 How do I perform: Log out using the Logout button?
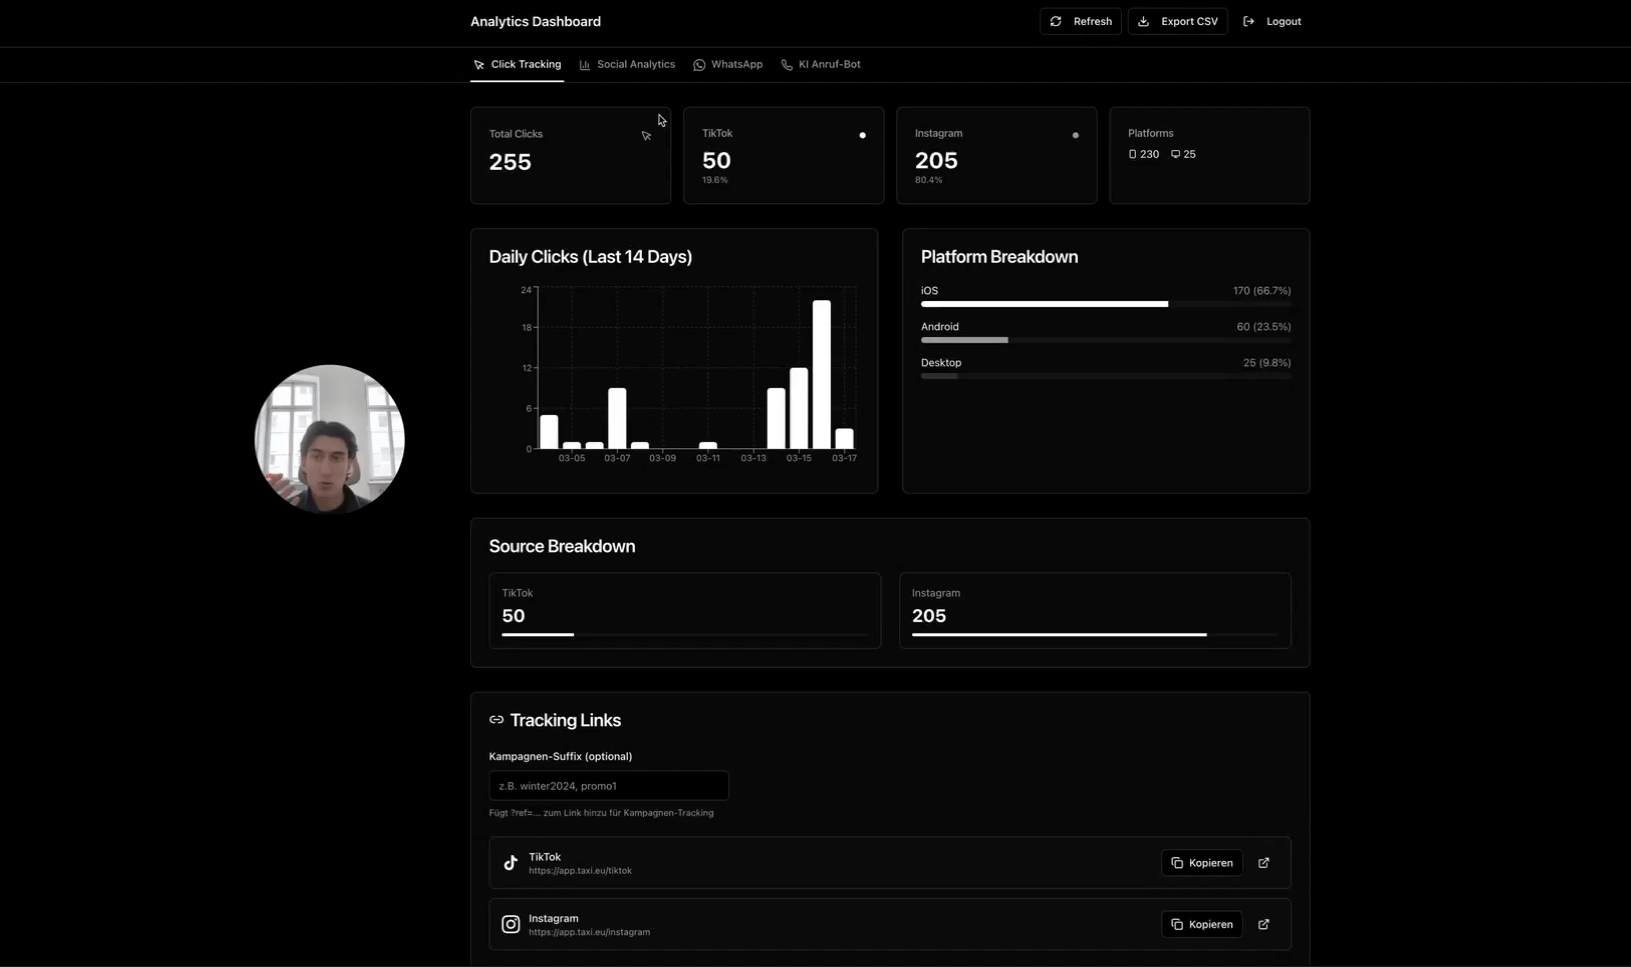coord(1272,22)
